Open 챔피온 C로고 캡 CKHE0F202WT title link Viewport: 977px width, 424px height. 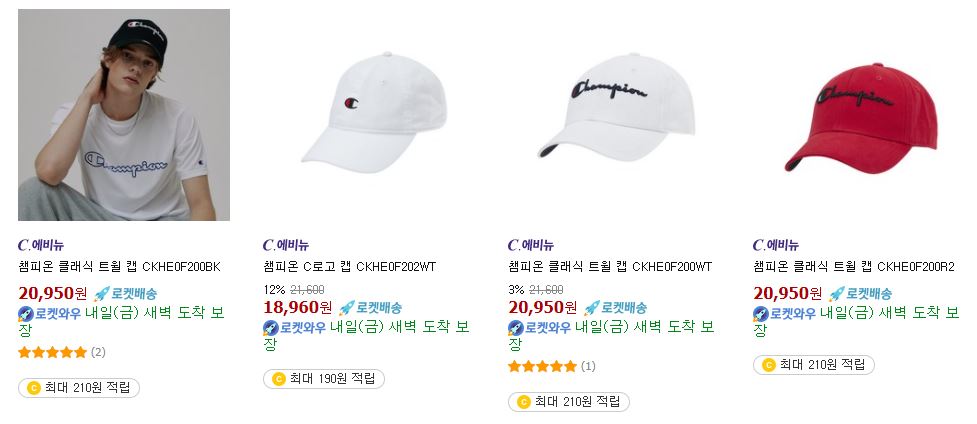coord(350,267)
